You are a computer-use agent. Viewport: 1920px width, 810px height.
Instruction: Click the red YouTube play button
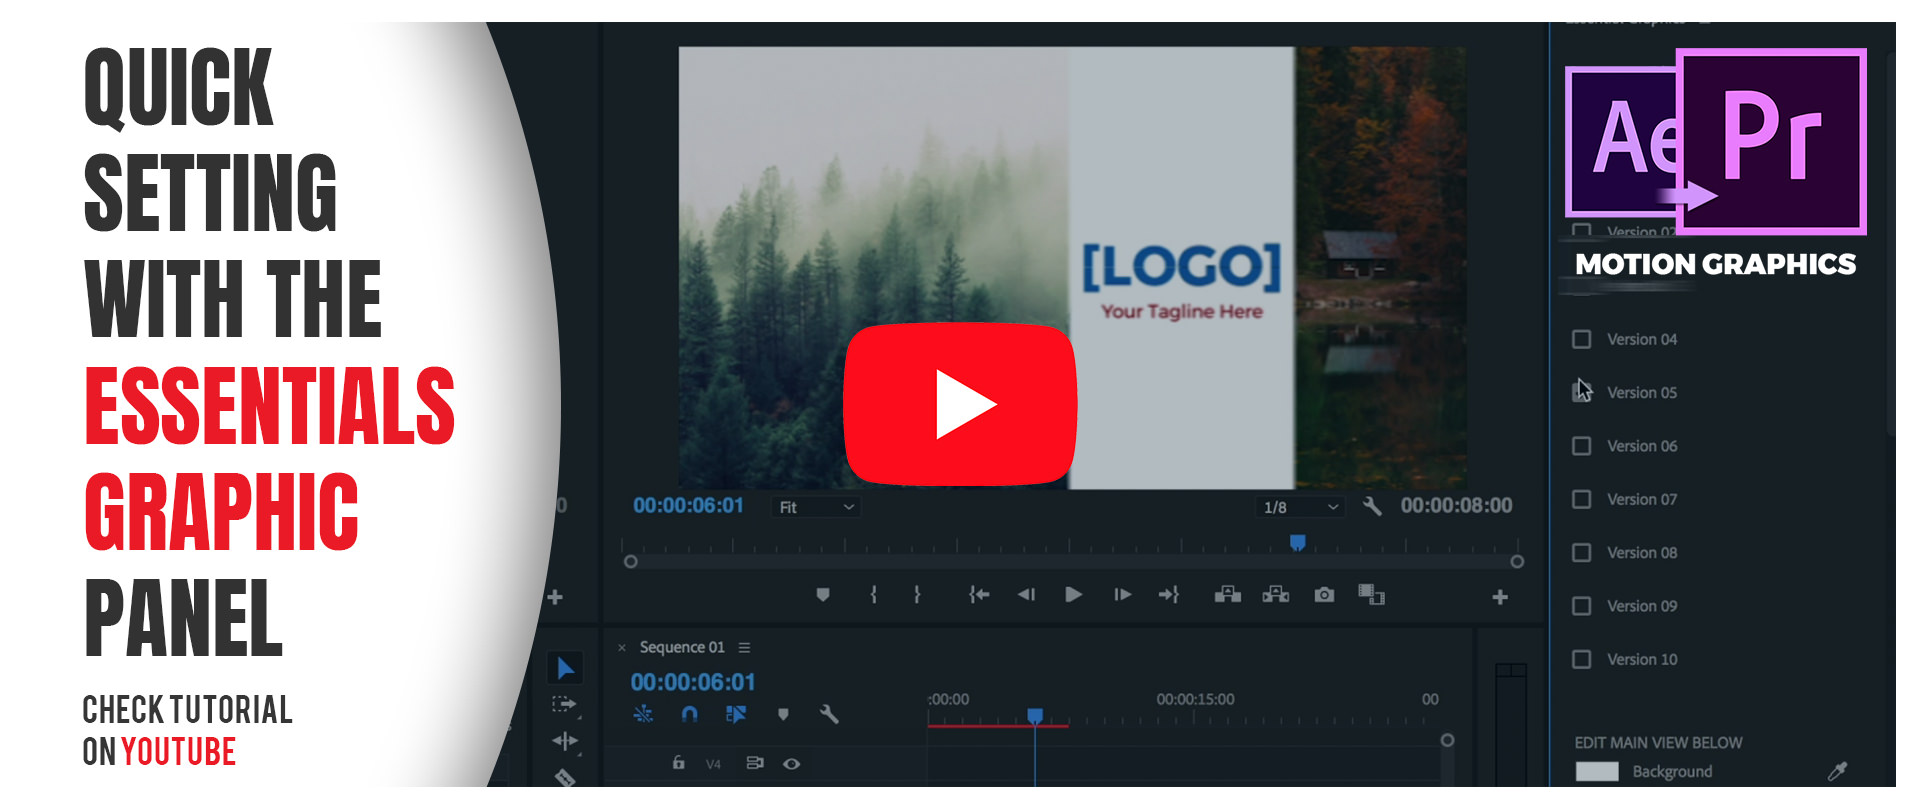coord(960,404)
